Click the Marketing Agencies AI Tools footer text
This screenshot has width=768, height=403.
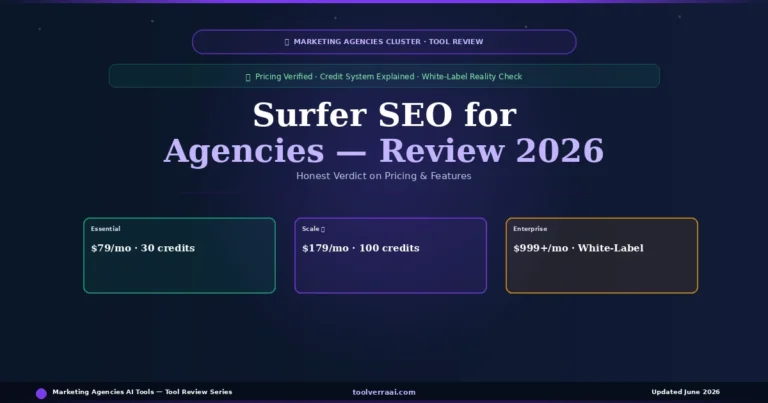click(142, 392)
